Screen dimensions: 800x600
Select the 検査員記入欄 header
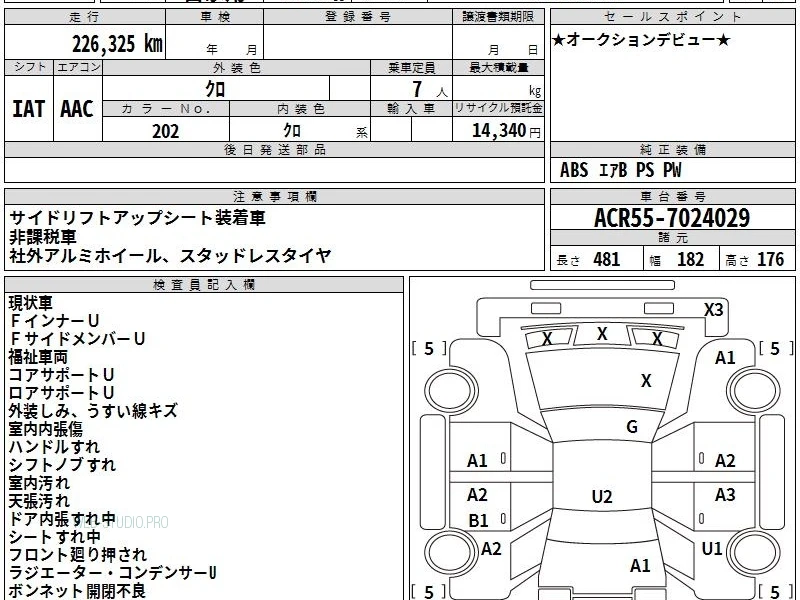coord(204,285)
